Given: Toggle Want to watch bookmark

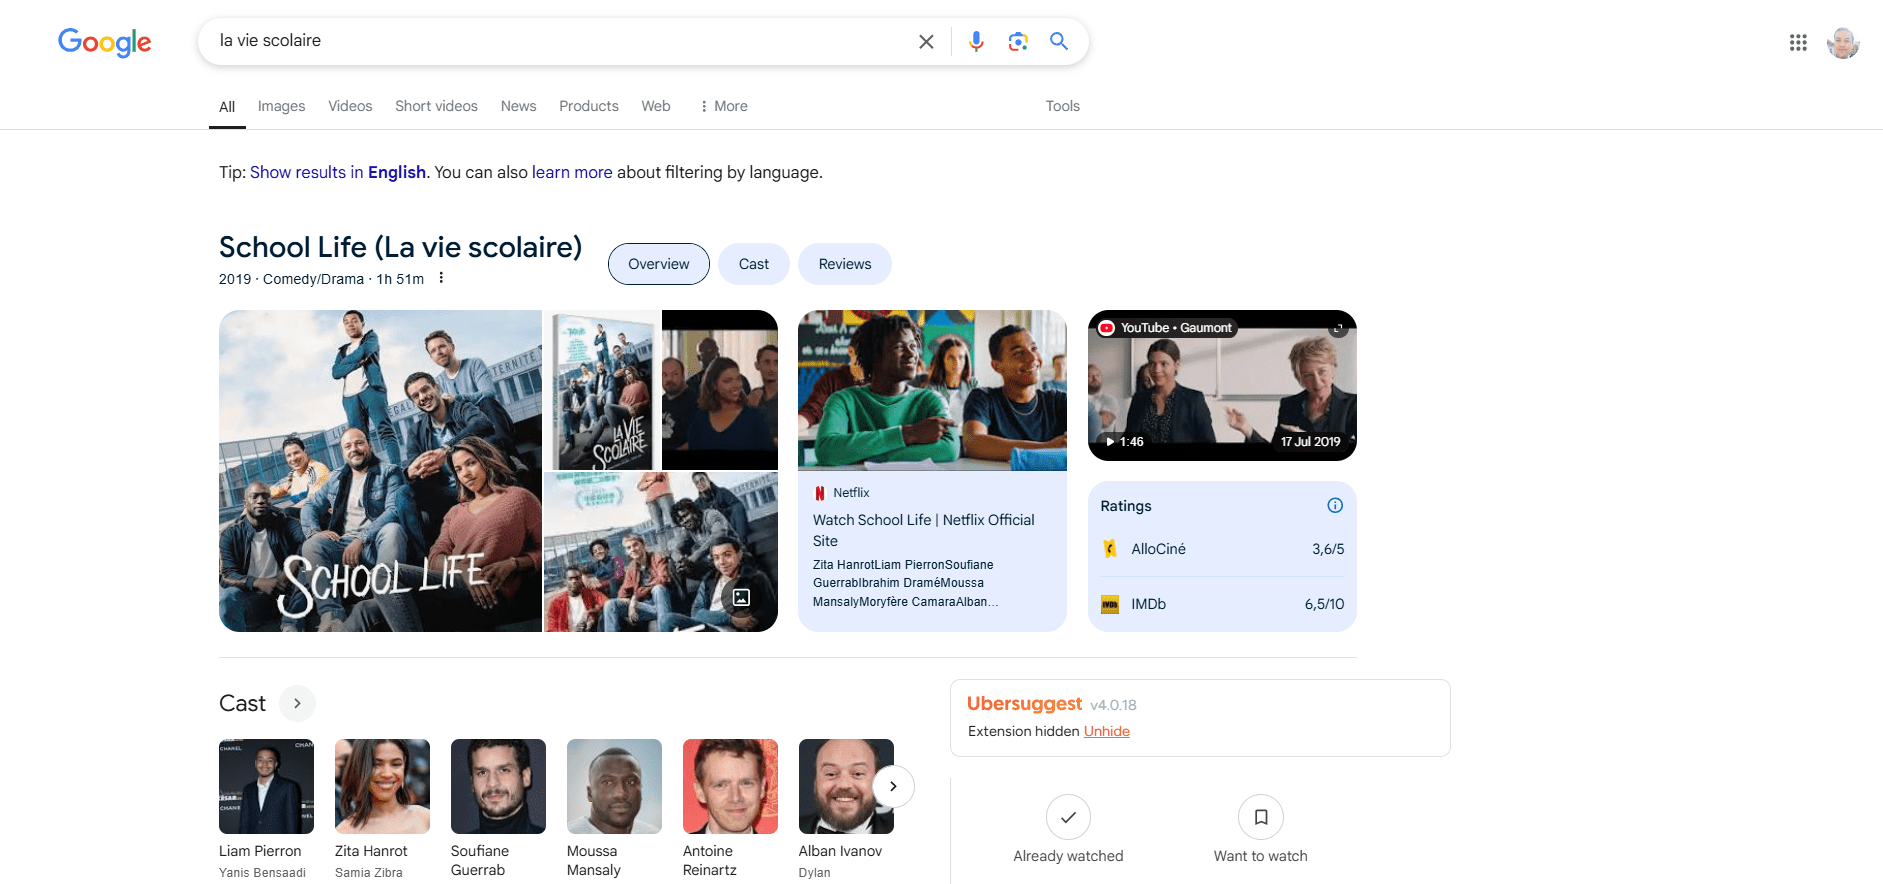Looking at the screenshot, I should pyautogui.click(x=1260, y=817).
